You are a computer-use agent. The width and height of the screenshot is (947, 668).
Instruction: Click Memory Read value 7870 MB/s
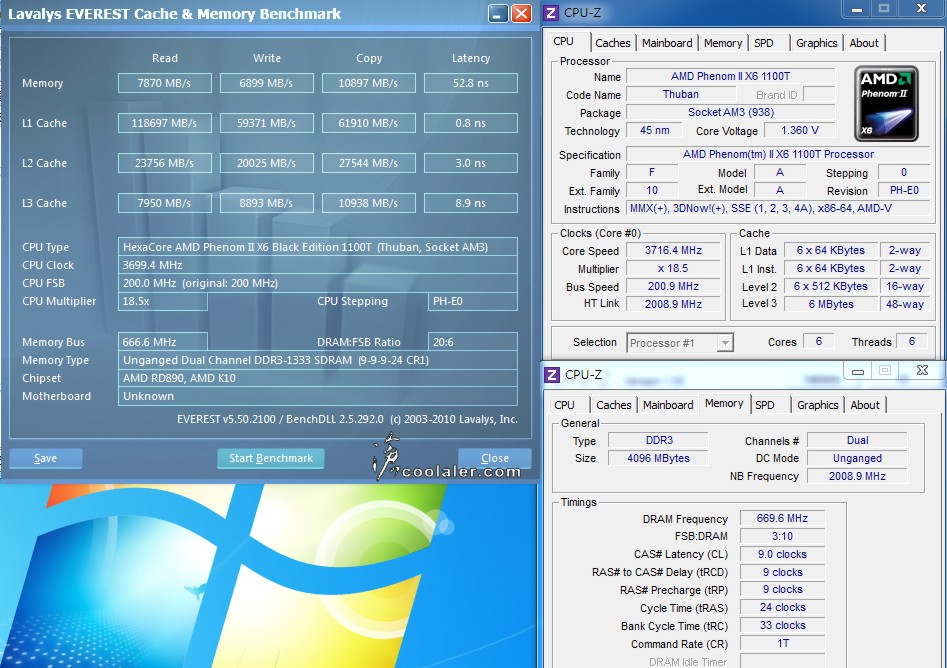[164, 83]
